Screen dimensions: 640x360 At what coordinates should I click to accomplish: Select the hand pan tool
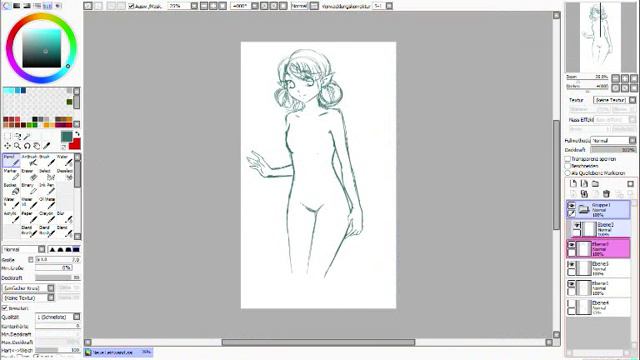[x=37, y=146]
